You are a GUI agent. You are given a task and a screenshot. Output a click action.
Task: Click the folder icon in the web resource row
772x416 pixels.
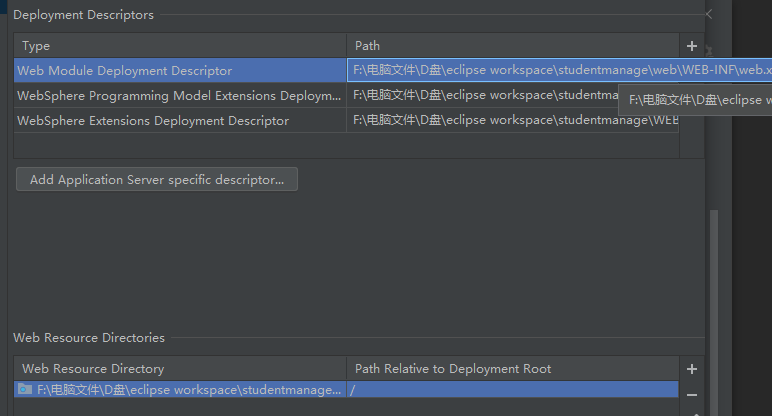pos(25,389)
